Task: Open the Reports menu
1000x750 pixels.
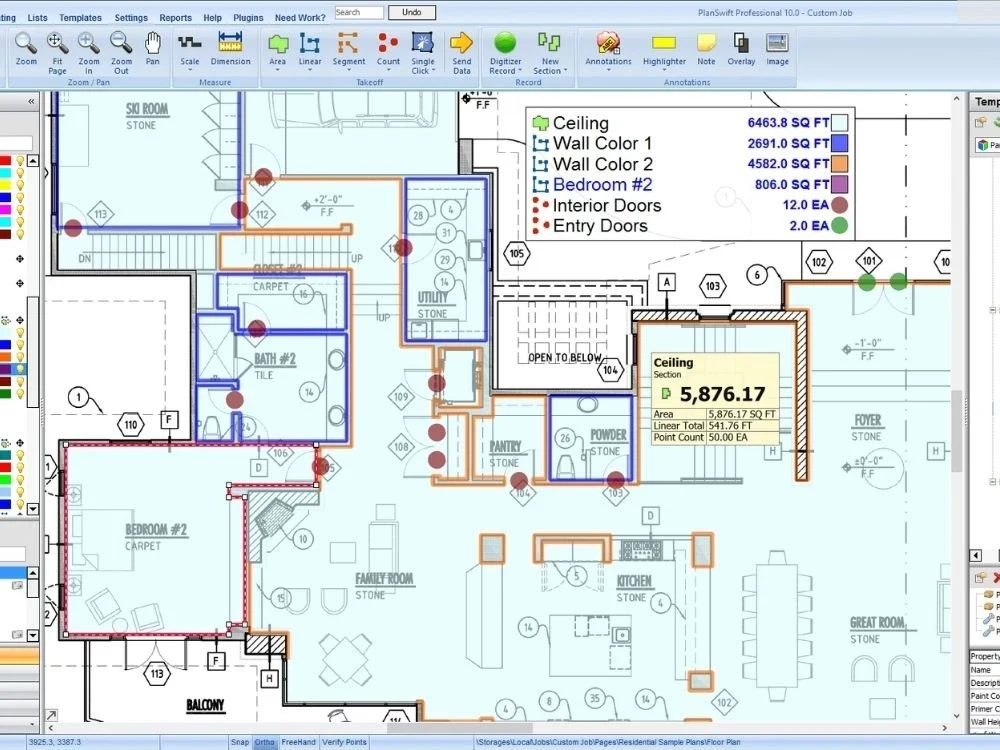Action: point(175,17)
